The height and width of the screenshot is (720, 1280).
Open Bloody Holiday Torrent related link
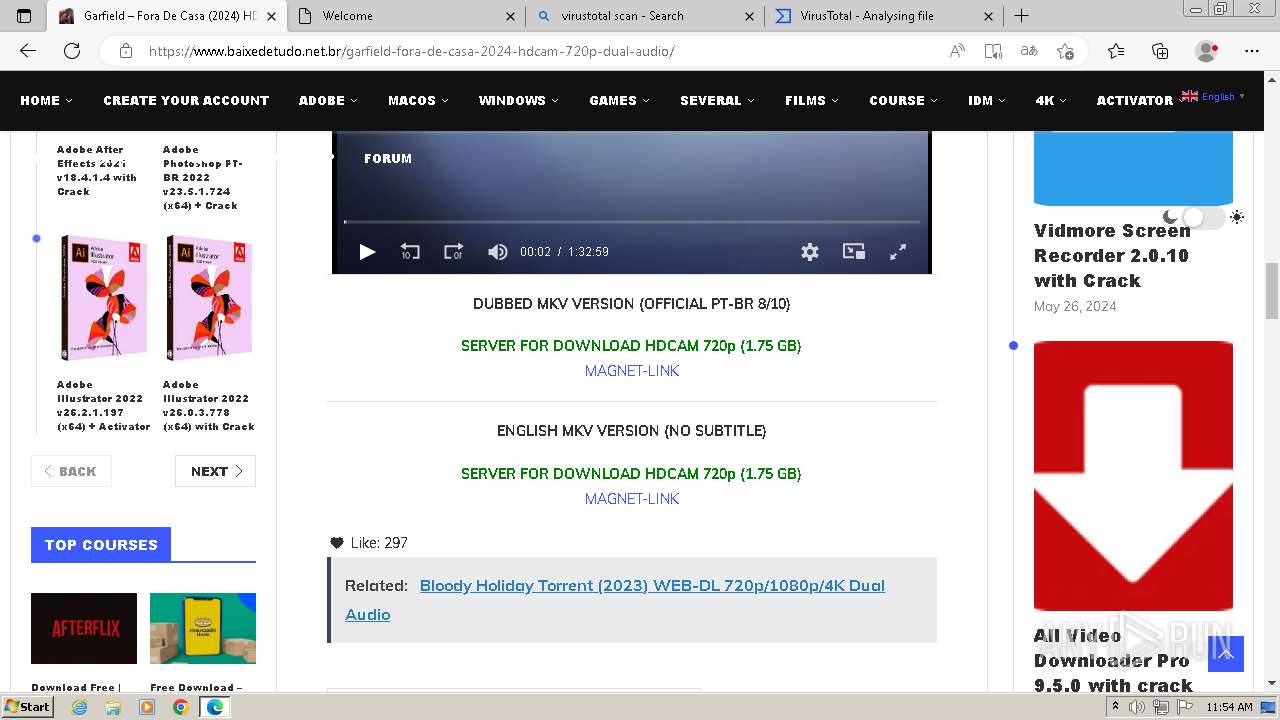(615, 600)
